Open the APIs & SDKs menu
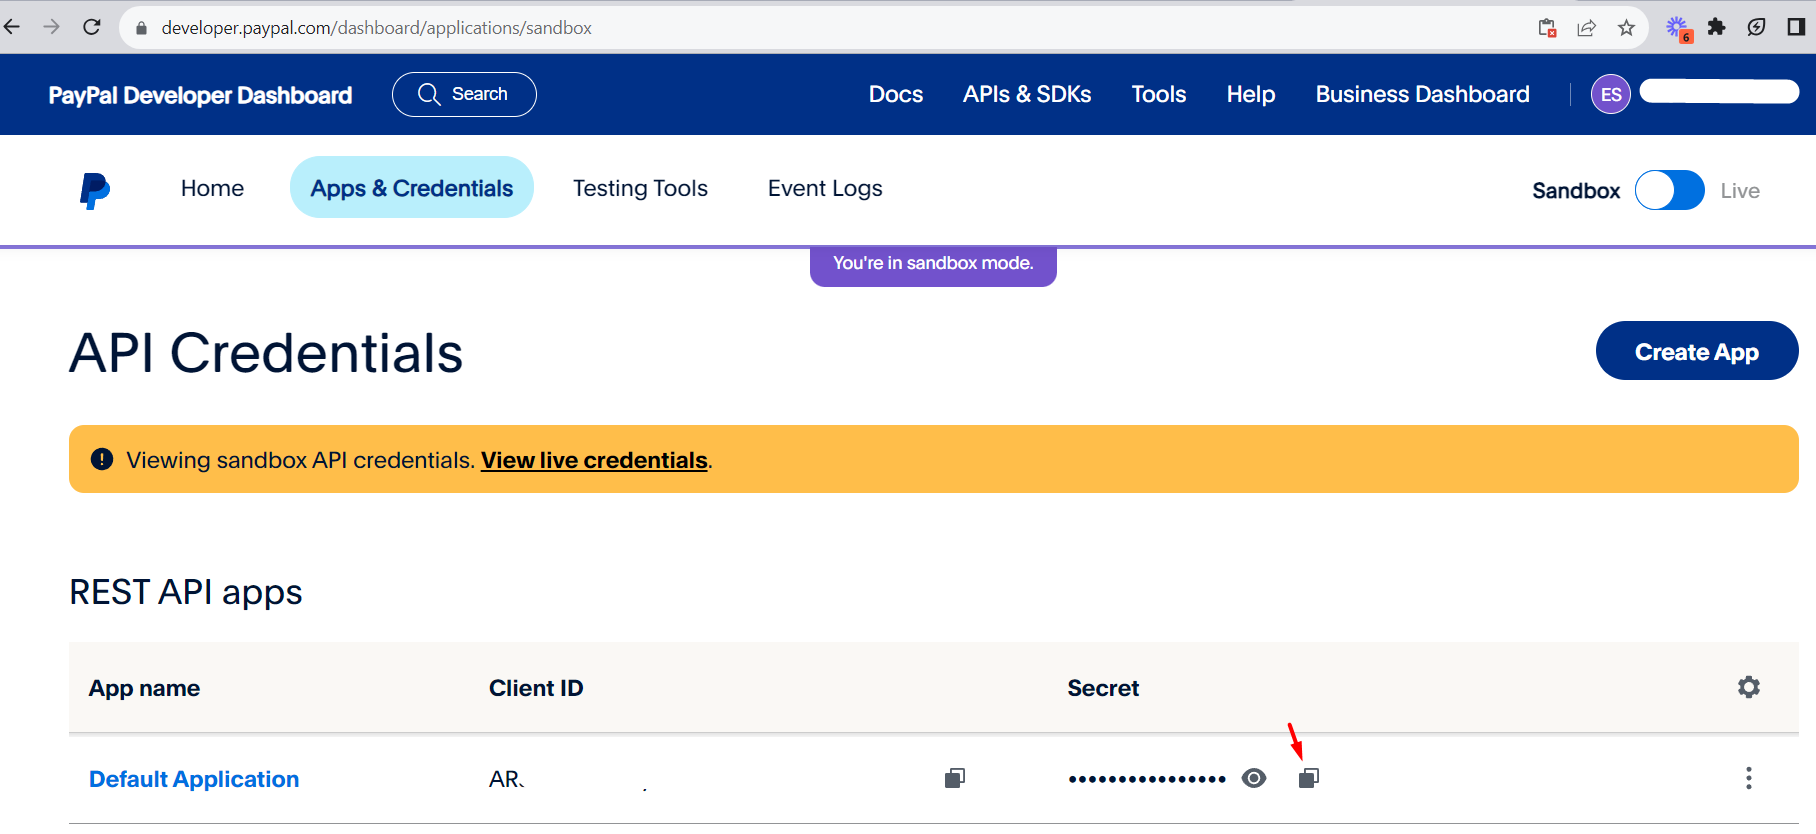 click(x=1027, y=94)
